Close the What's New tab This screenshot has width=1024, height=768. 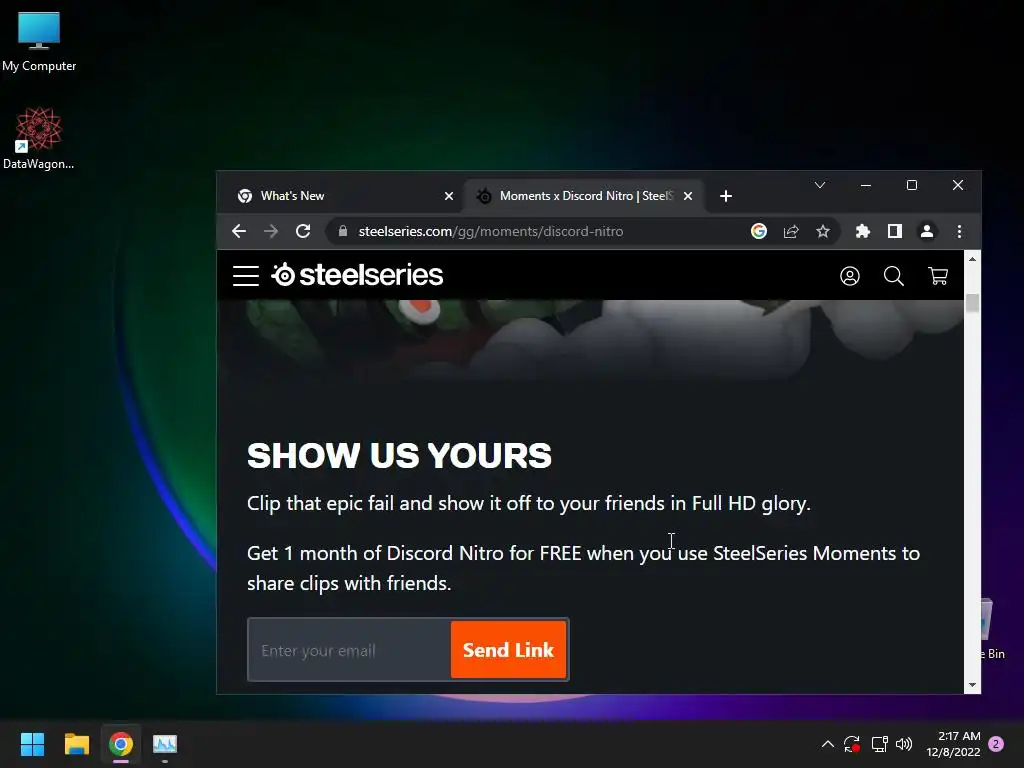pos(449,196)
